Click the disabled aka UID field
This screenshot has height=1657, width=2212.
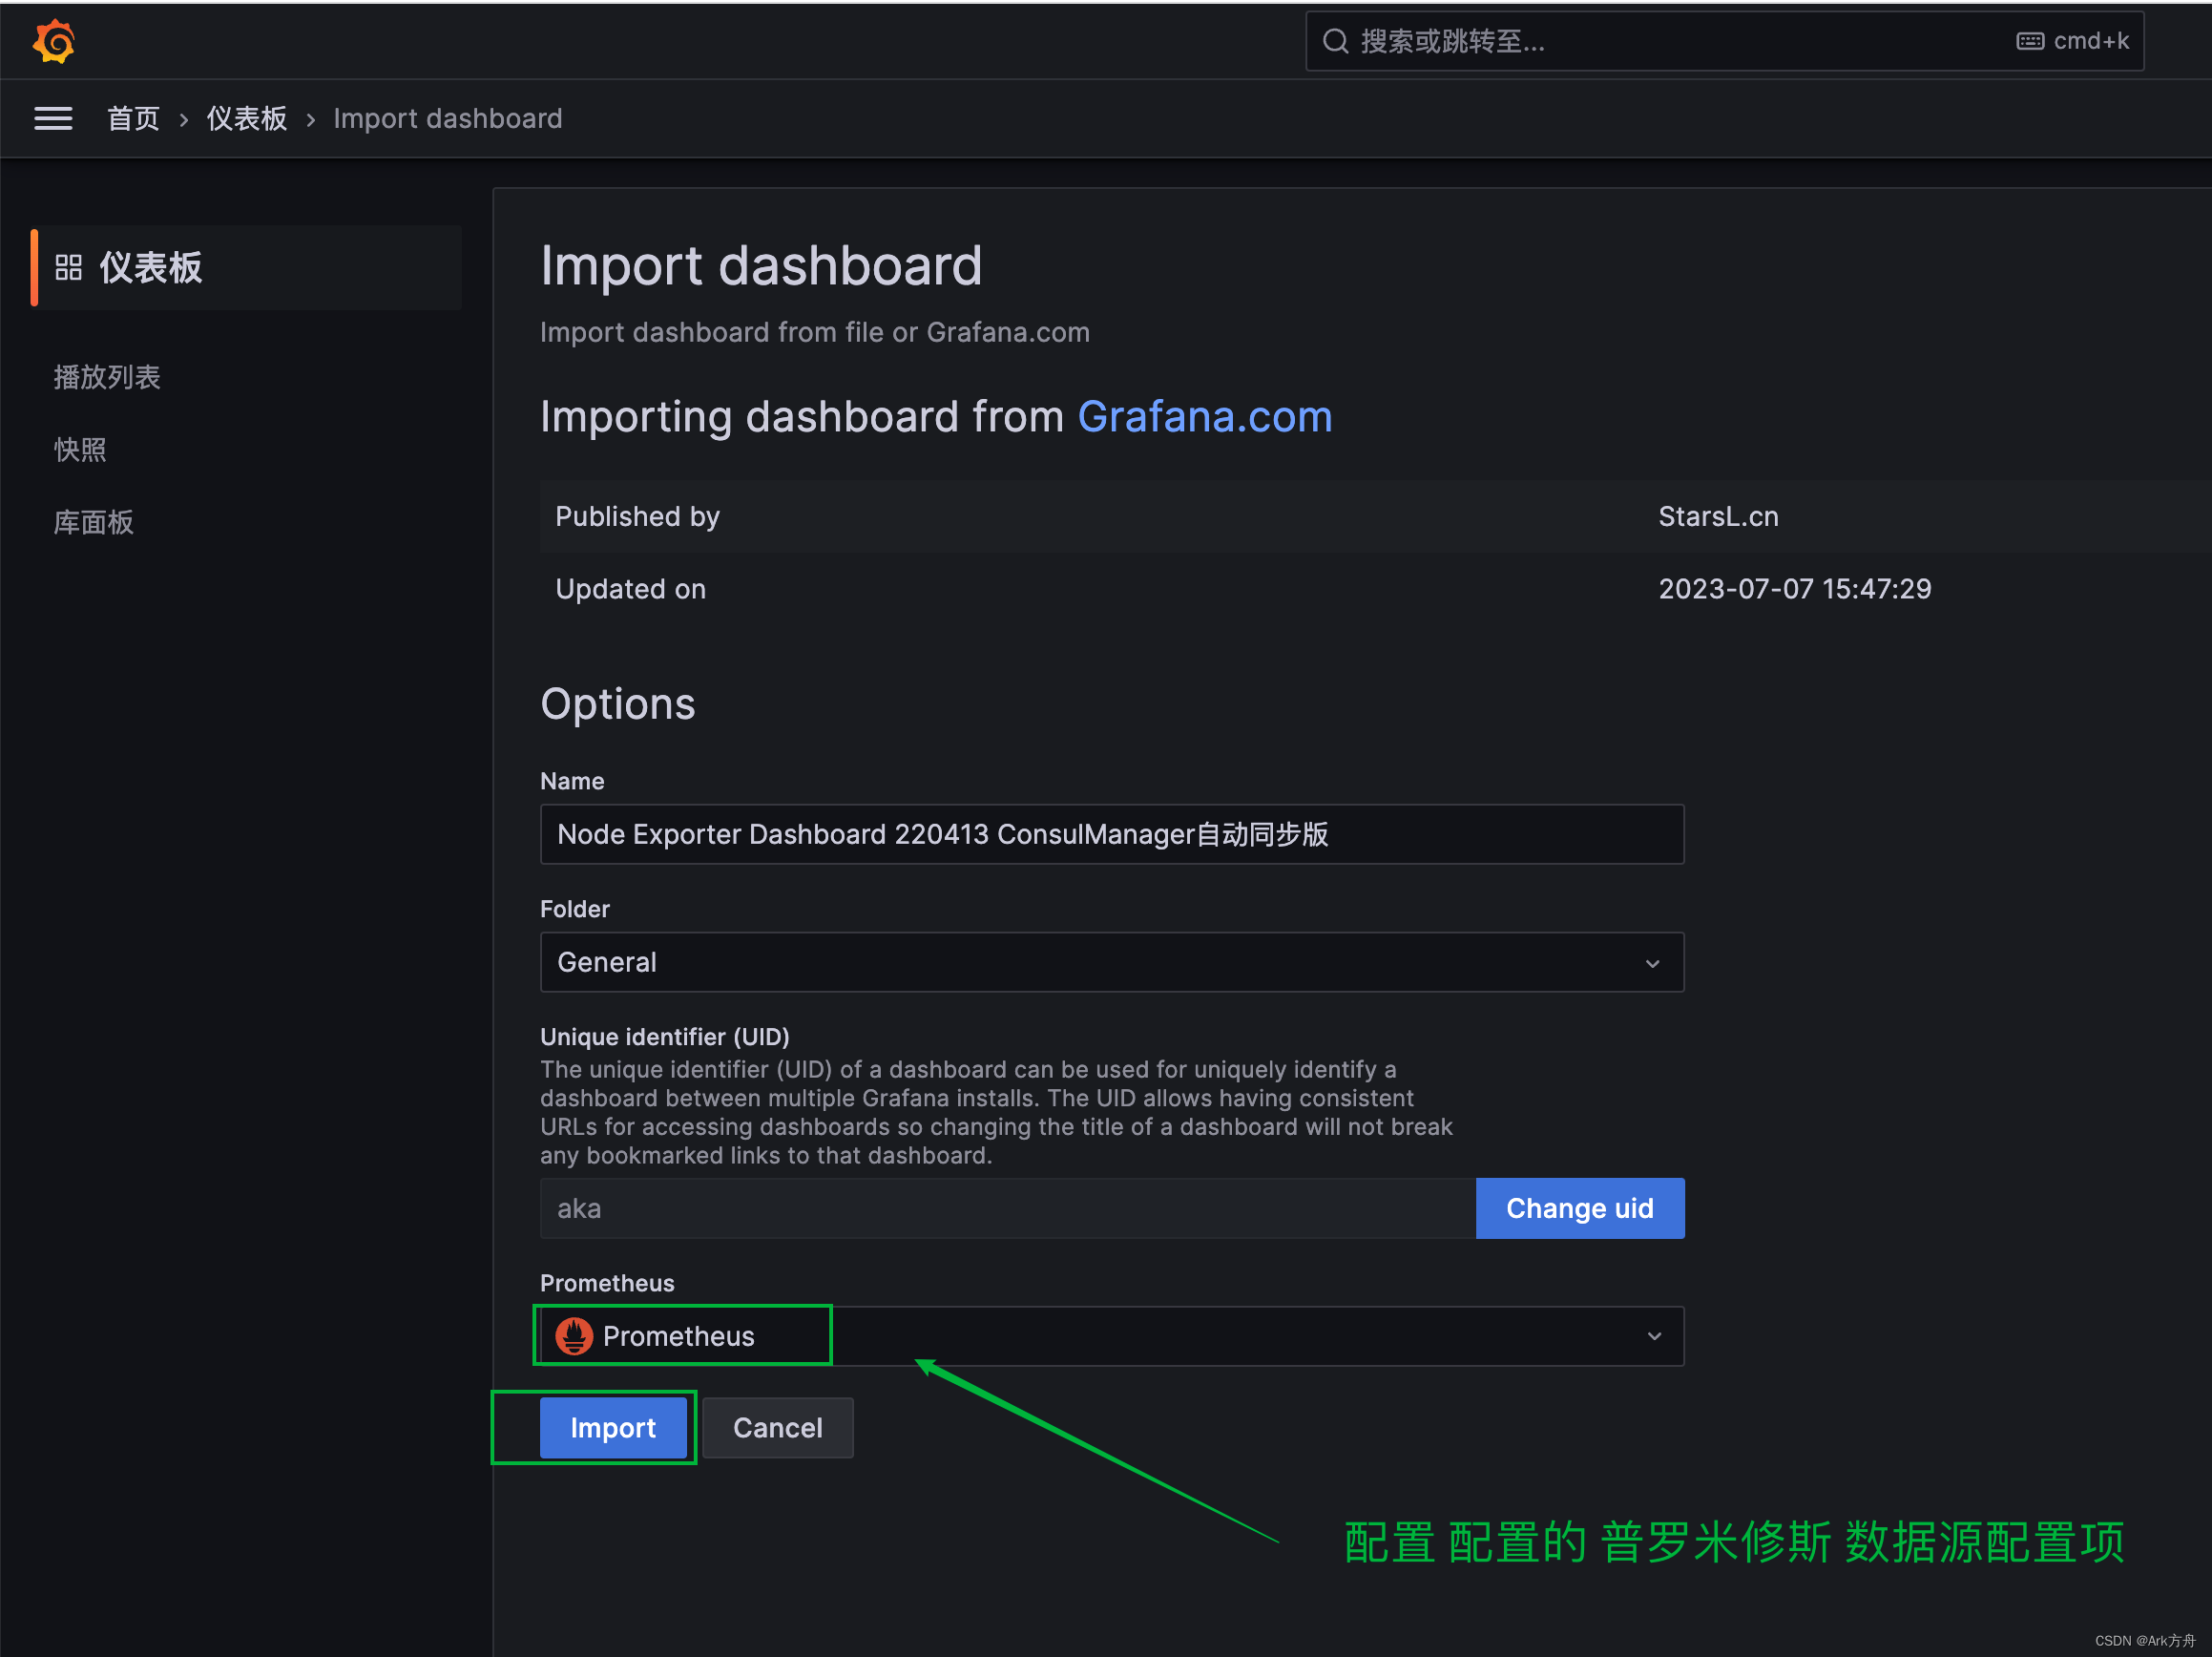1008,1208
